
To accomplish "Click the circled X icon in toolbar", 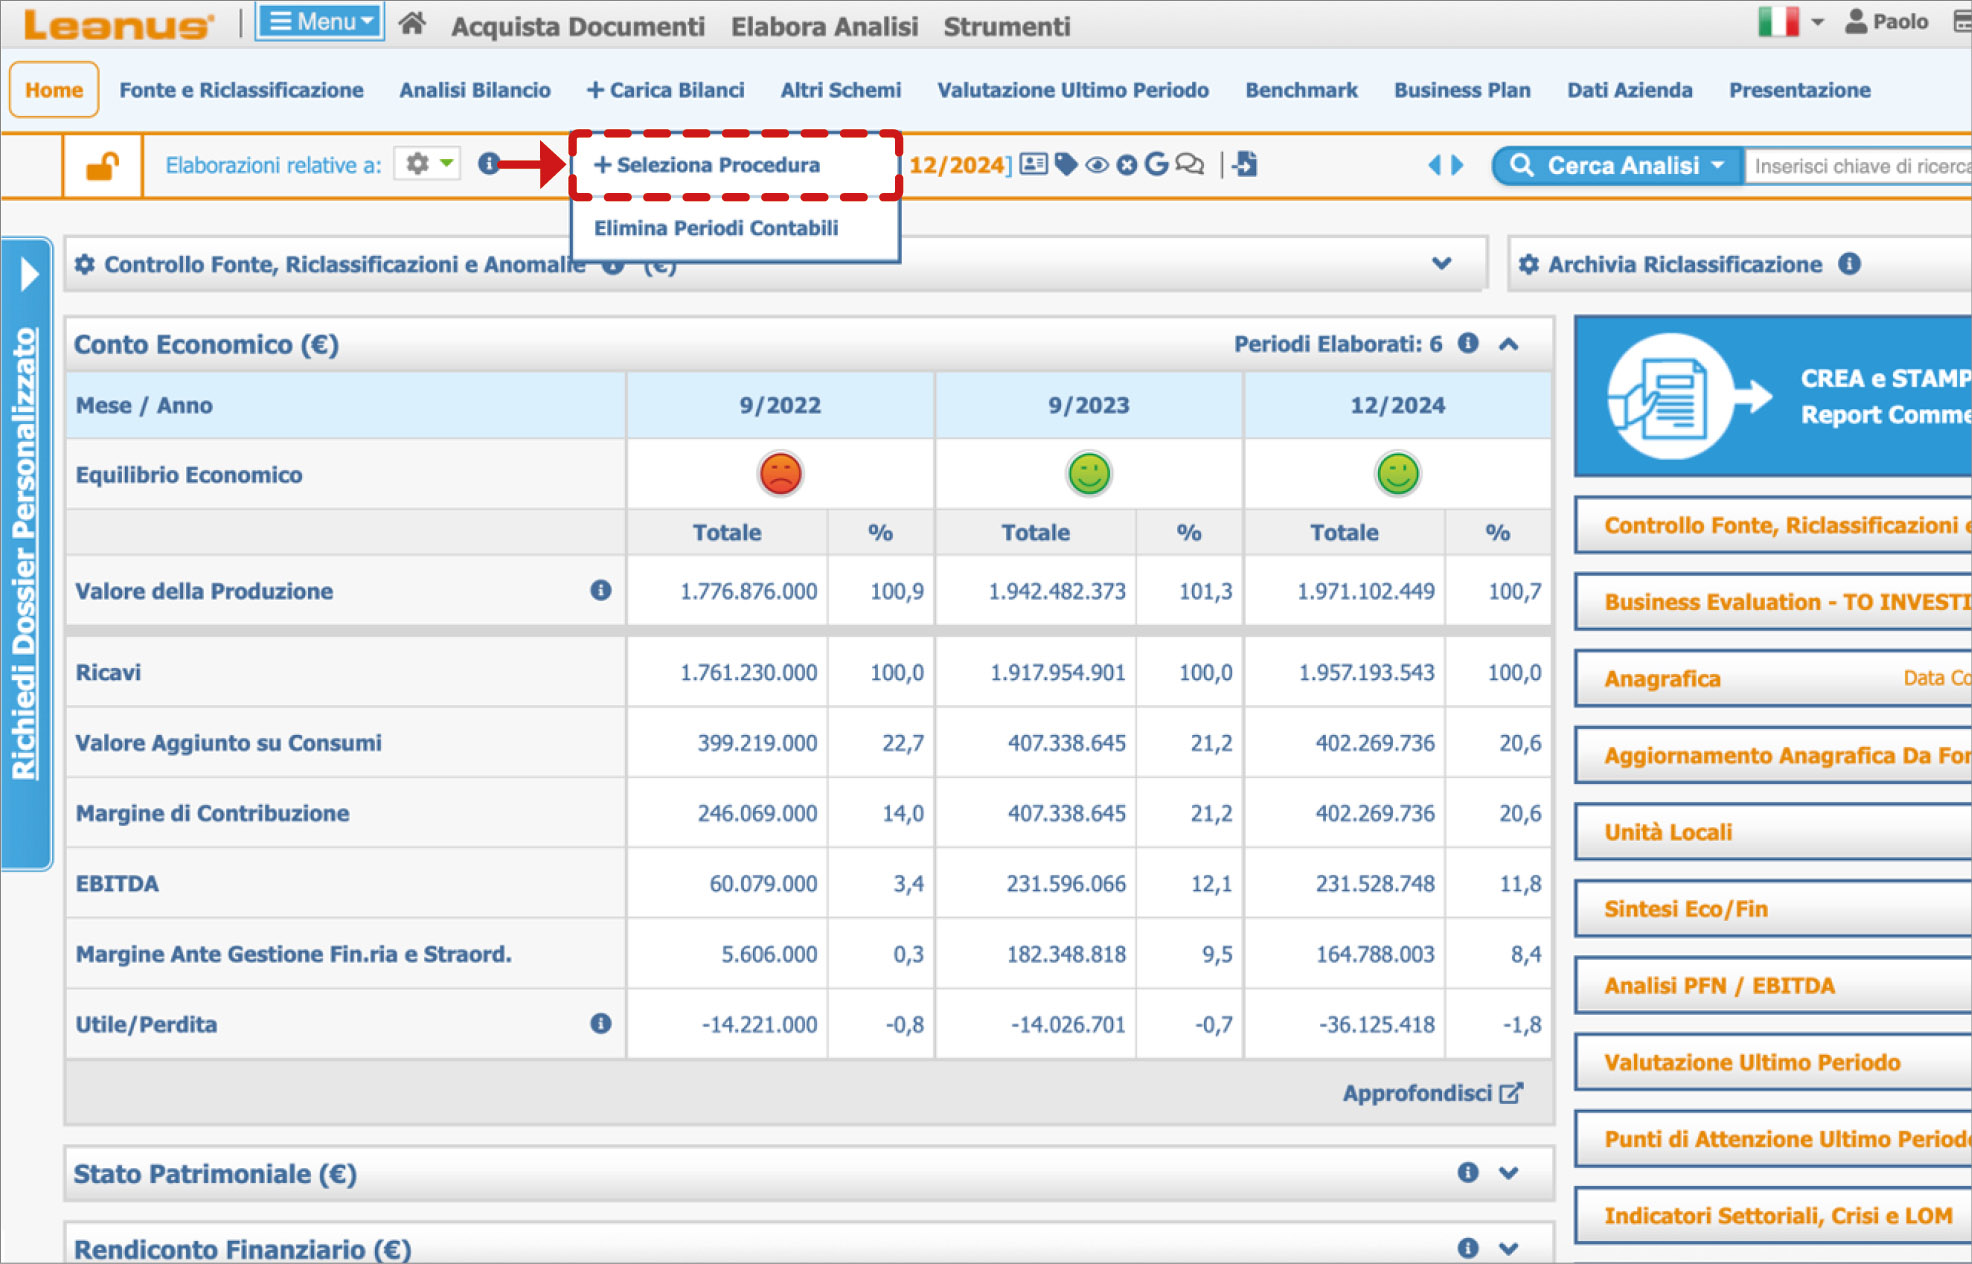I will coord(1127,165).
